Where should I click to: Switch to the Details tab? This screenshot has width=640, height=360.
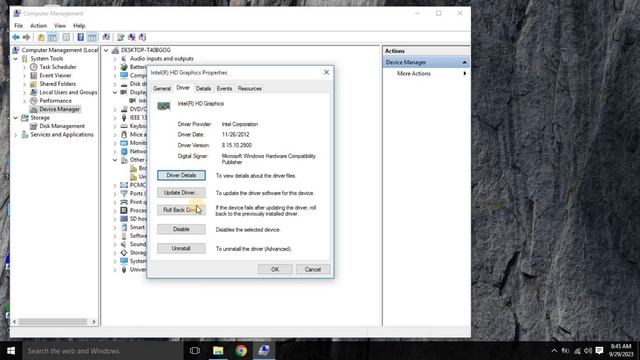(x=203, y=89)
